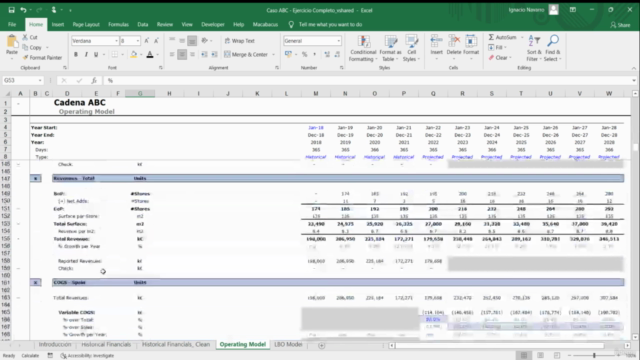Switch to the Data ribbon tab
This screenshot has width=640, height=360.
(x=142, y=24)
